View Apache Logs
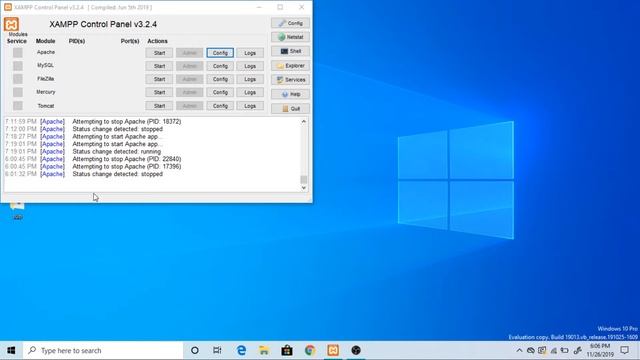 (x=250, y=53)
